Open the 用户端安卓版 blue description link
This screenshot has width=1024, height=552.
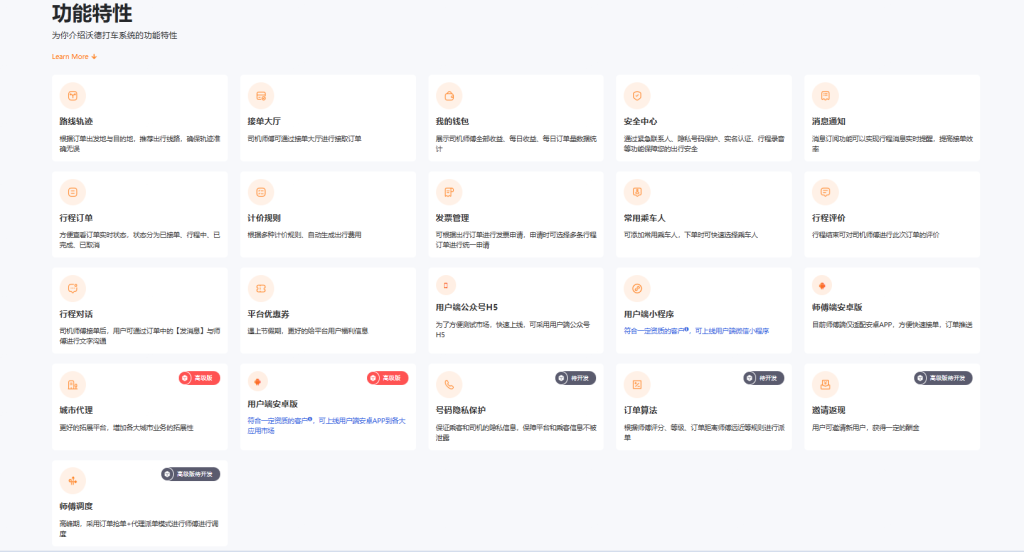click(325, 425)
